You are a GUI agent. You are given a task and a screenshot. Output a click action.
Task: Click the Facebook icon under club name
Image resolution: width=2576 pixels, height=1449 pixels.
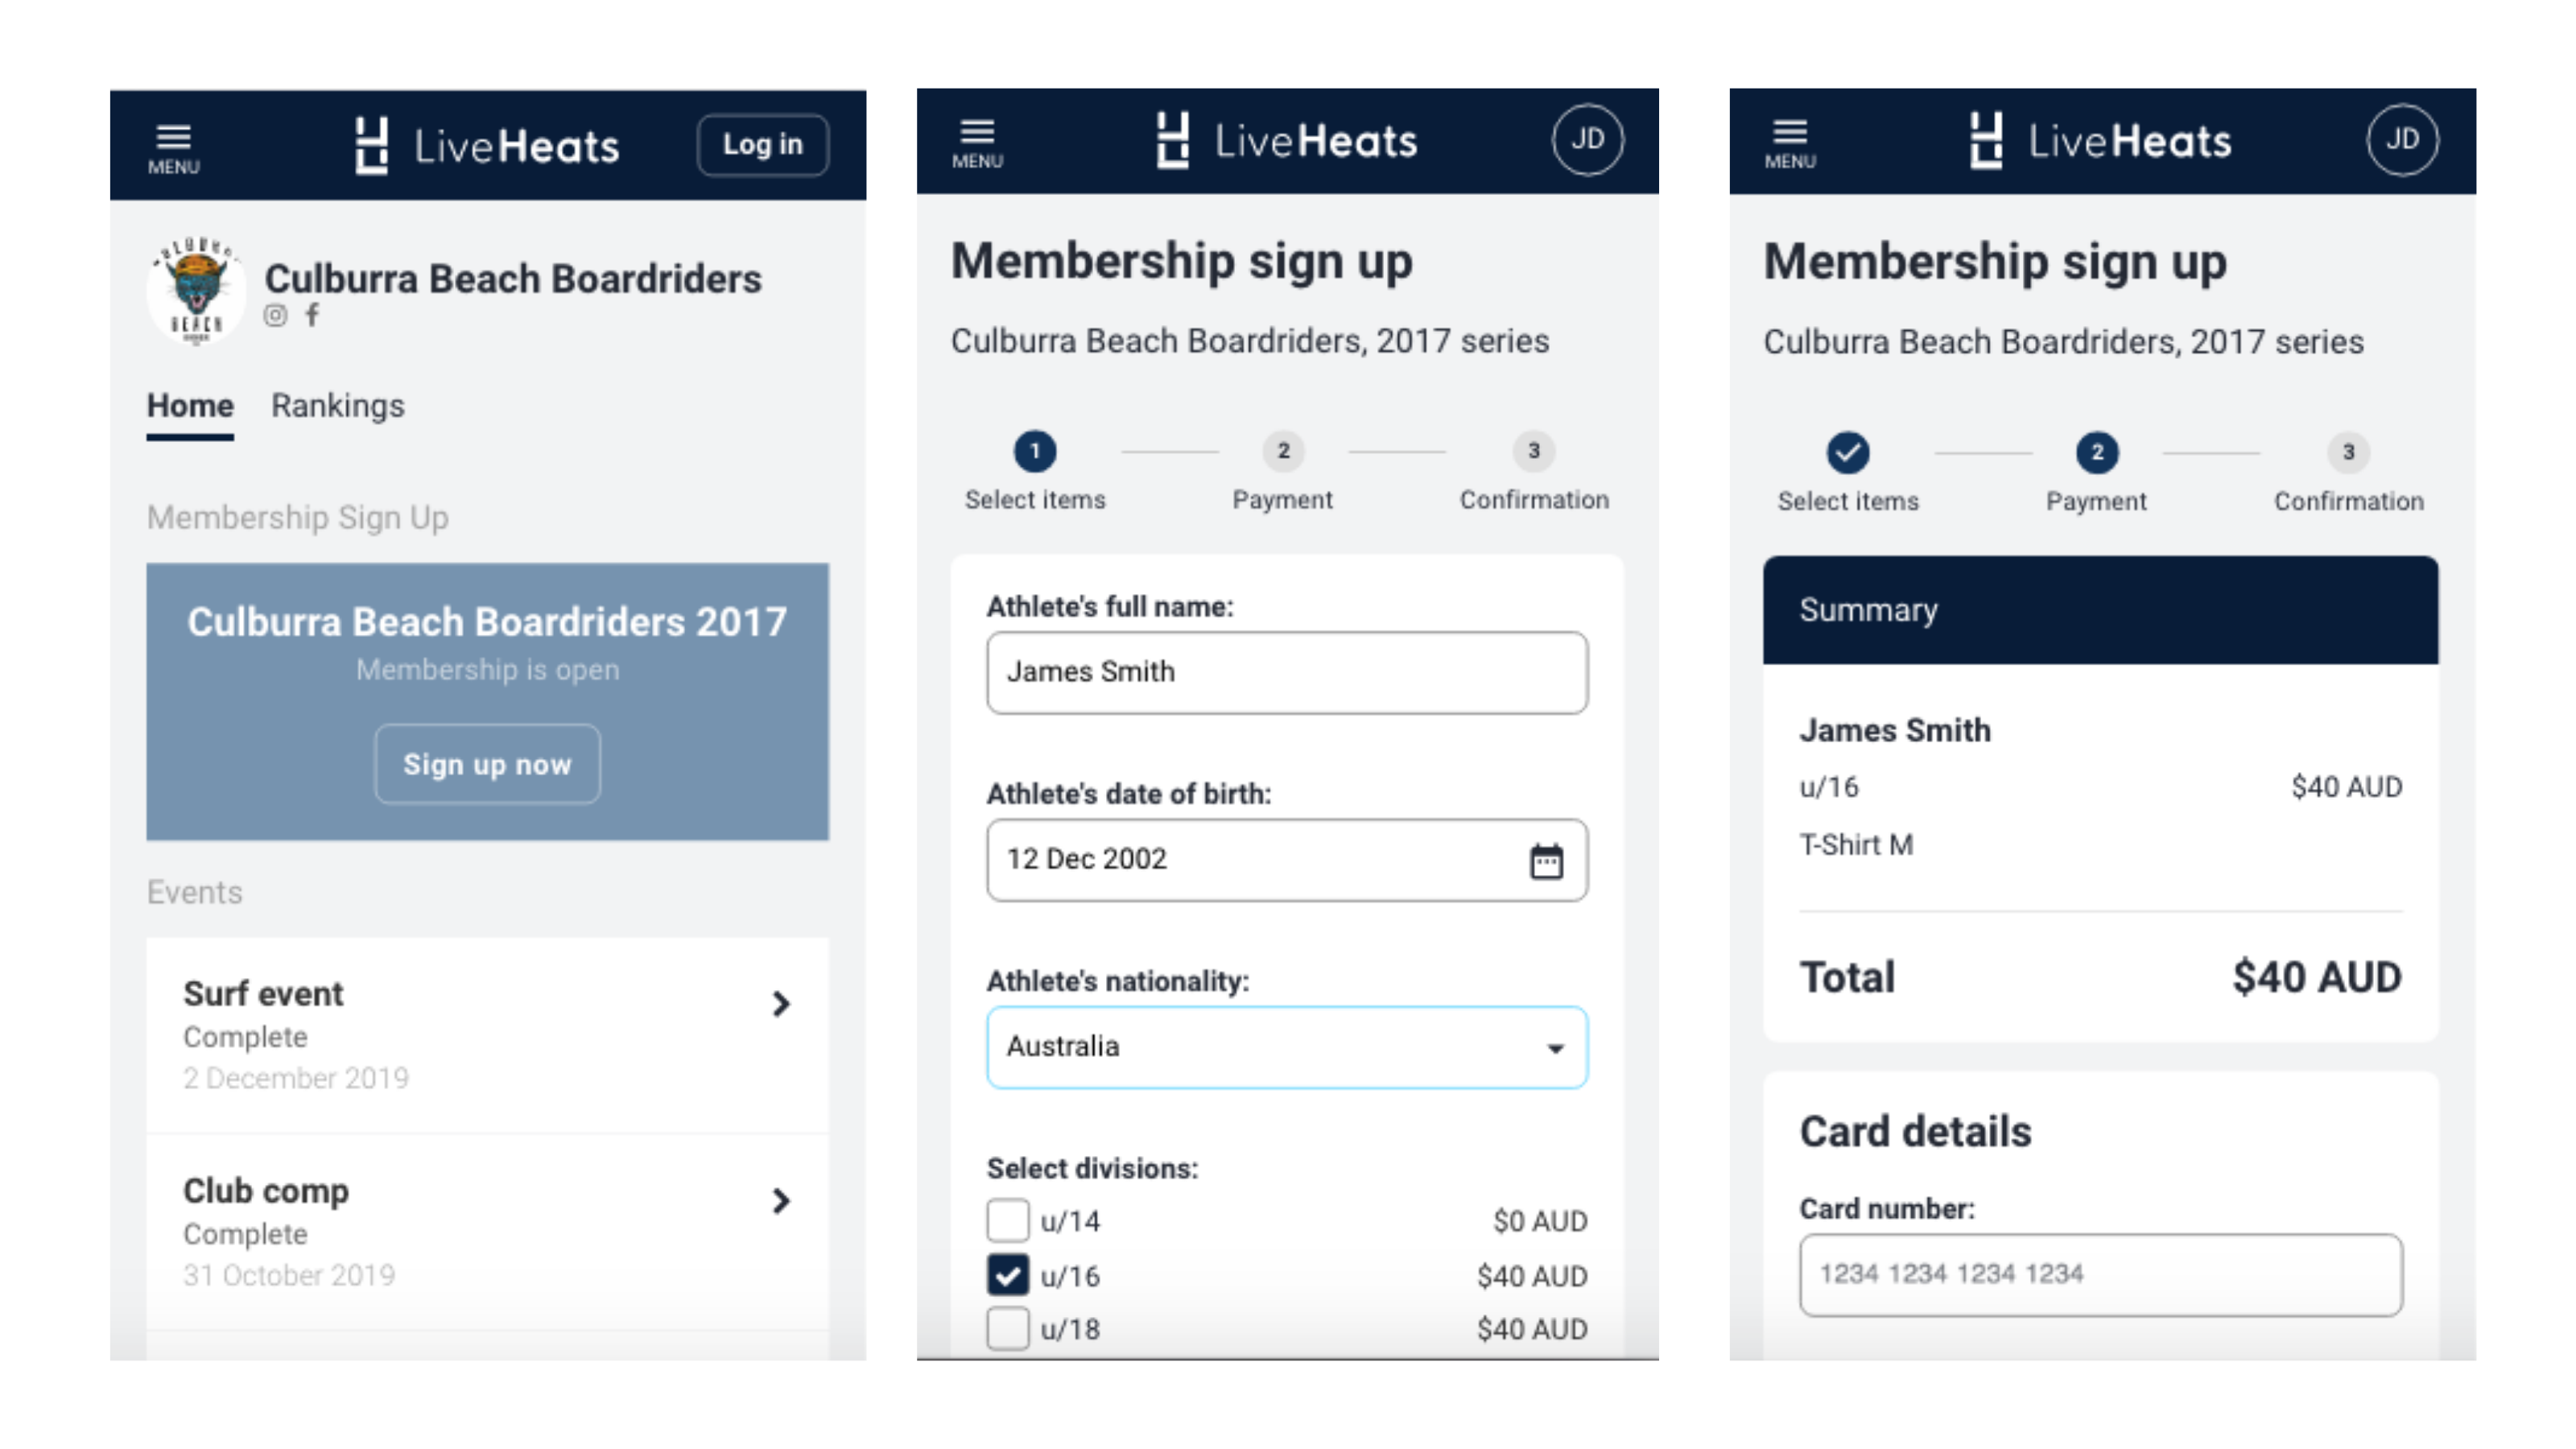[313, 315]
